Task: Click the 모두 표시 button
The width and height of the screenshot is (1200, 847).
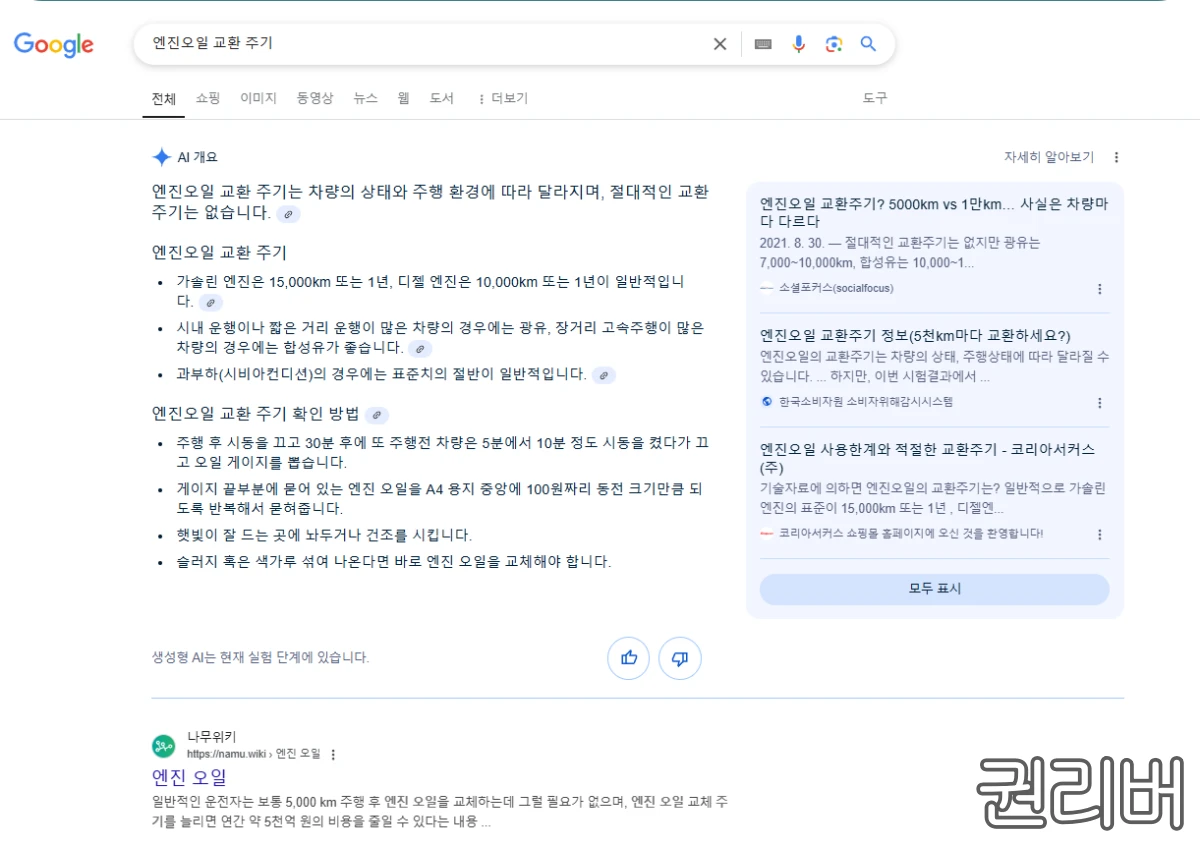Action: tap(934, 589)
